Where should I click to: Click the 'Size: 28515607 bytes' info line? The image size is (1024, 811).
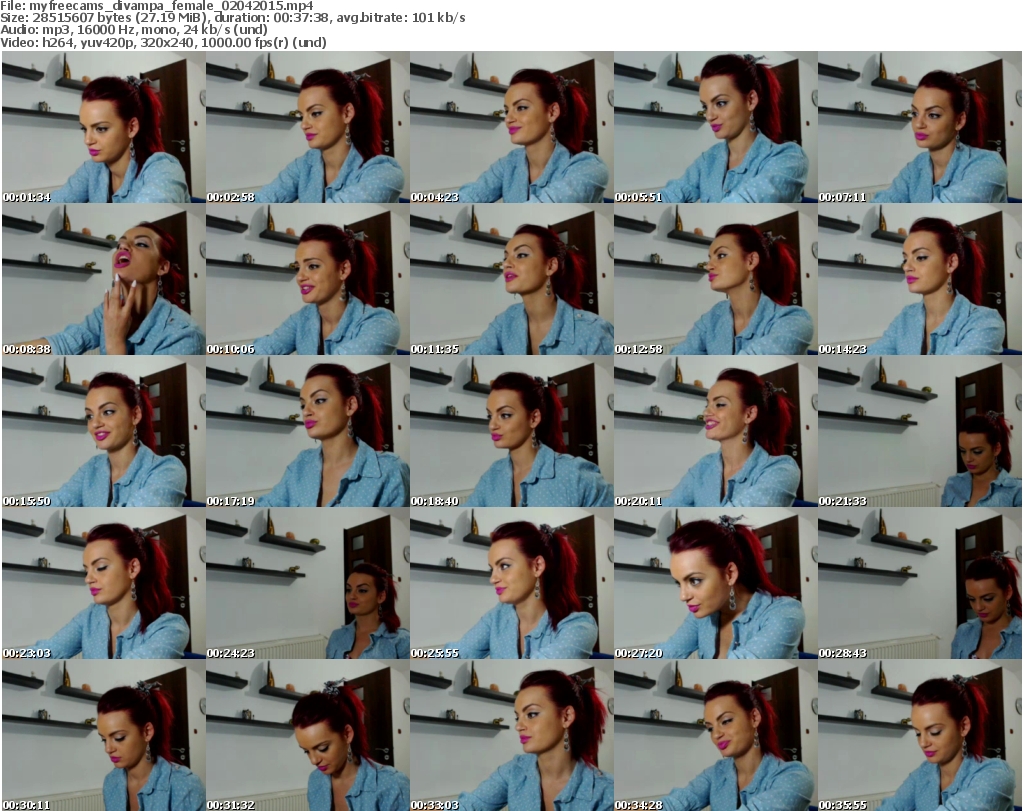point(232,18)
